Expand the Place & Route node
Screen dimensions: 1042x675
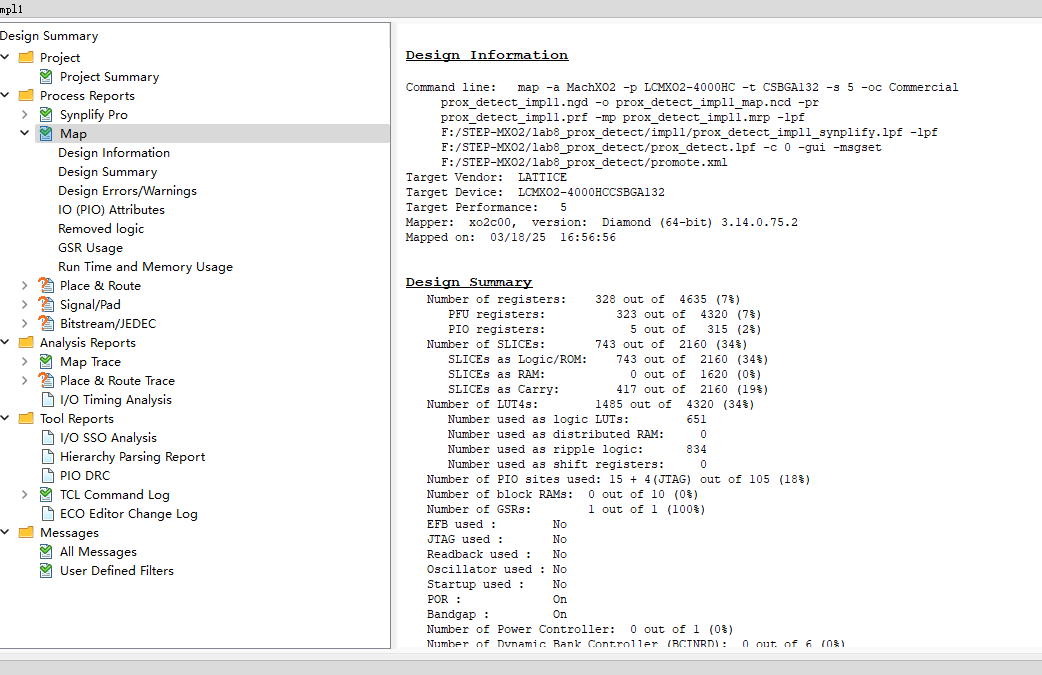click(25, 286)
